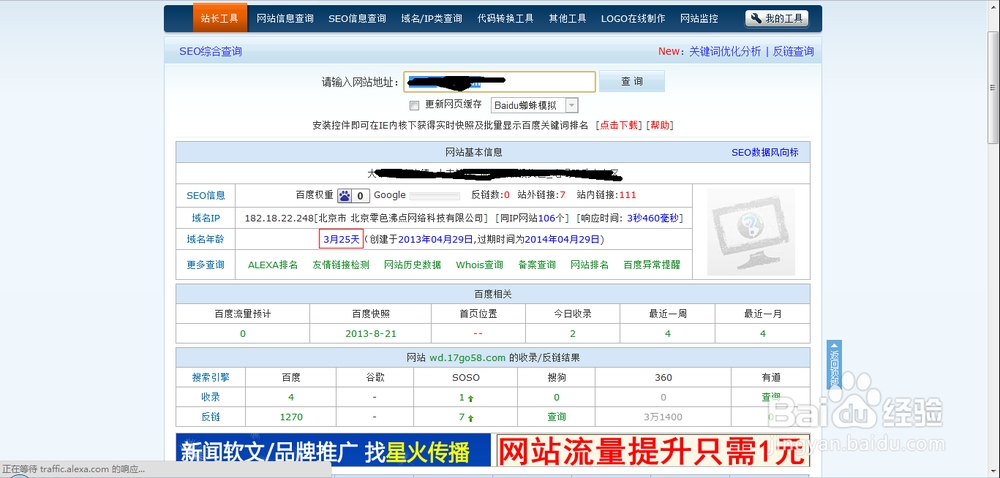The image size is (1000, 478).
Task: Open the Baidu蜘蛛模拟 dropdown
Action: point(534,105)
